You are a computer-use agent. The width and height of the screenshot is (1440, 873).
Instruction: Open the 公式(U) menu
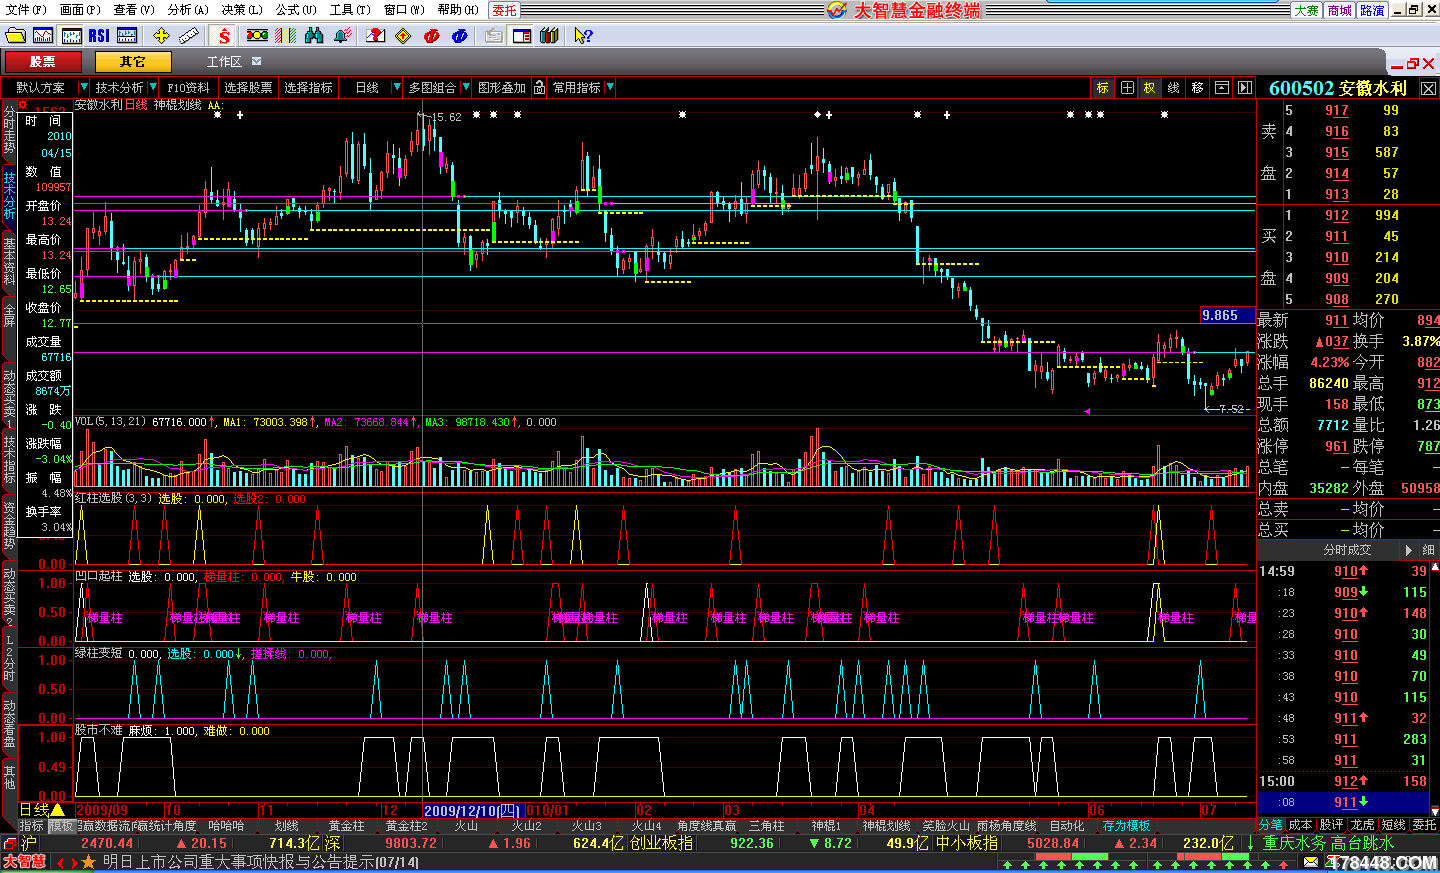(x=296, y=9)
